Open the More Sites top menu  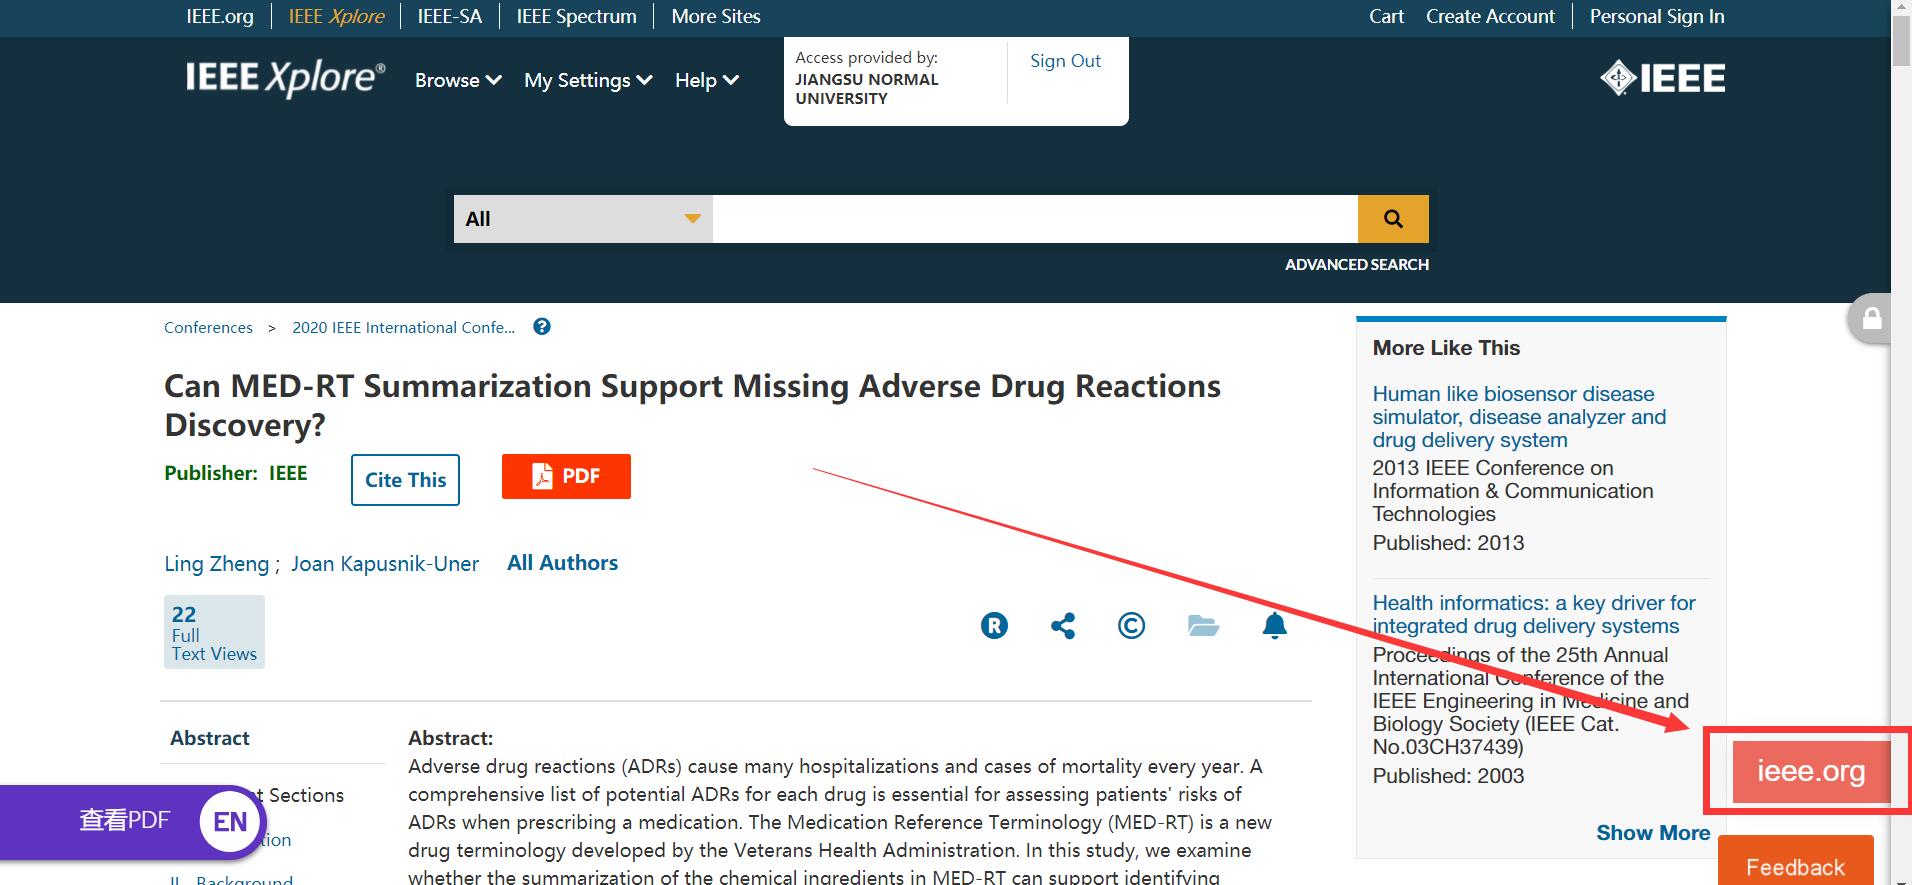click(715, 17)
